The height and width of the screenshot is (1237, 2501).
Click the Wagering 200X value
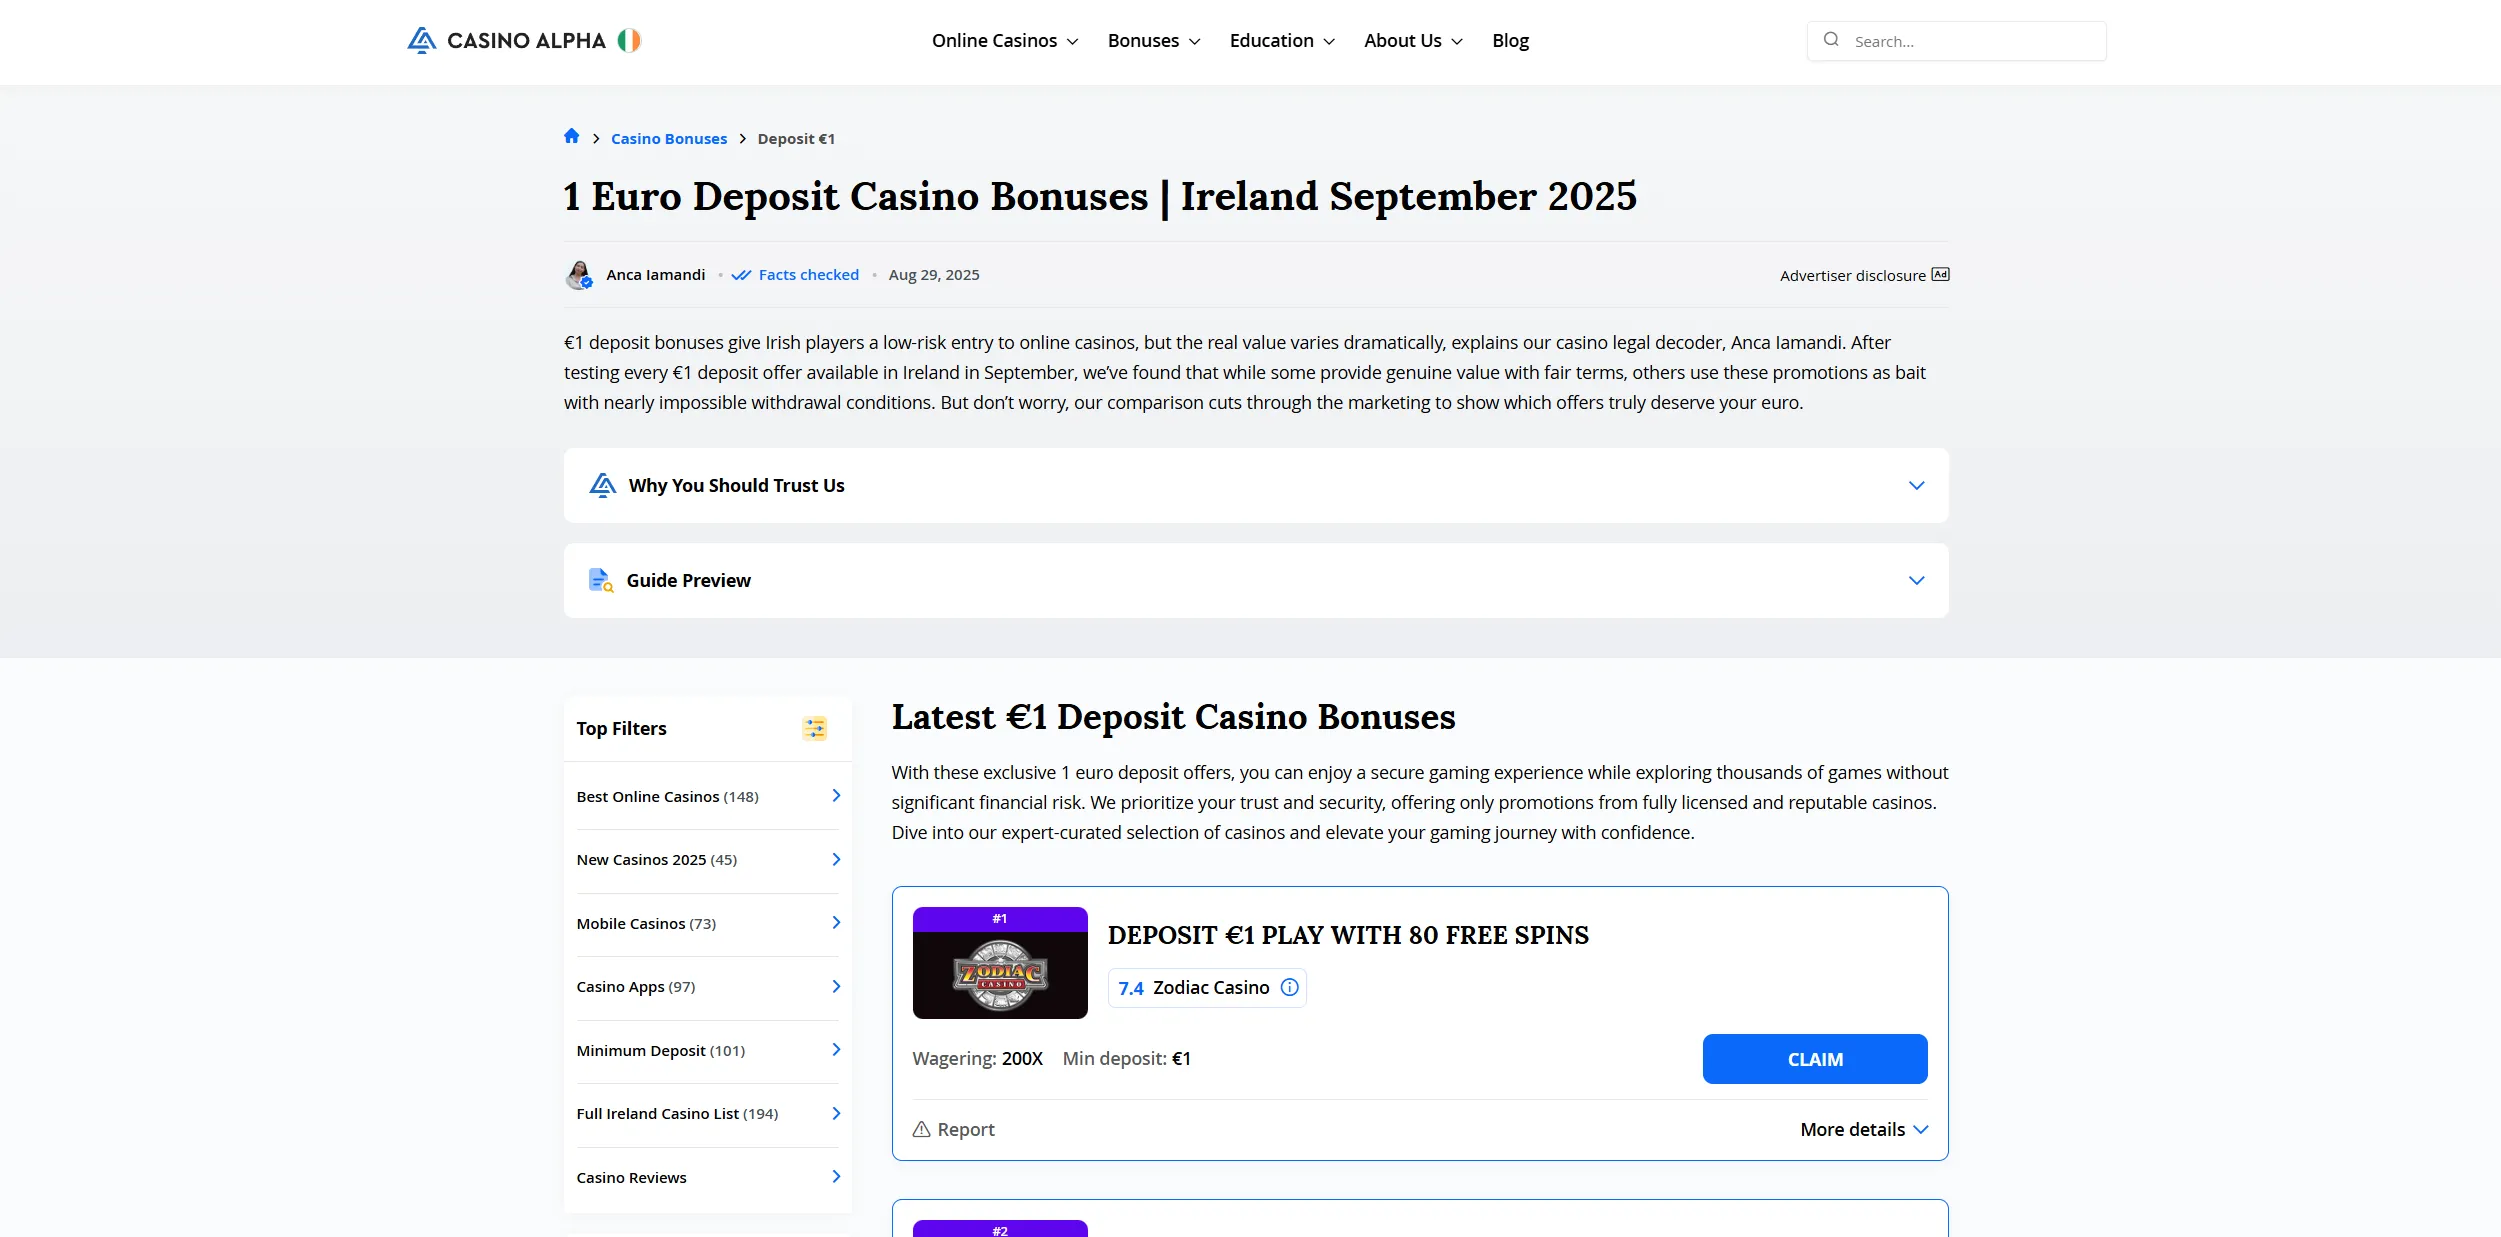click(x=1022, y=1058)
